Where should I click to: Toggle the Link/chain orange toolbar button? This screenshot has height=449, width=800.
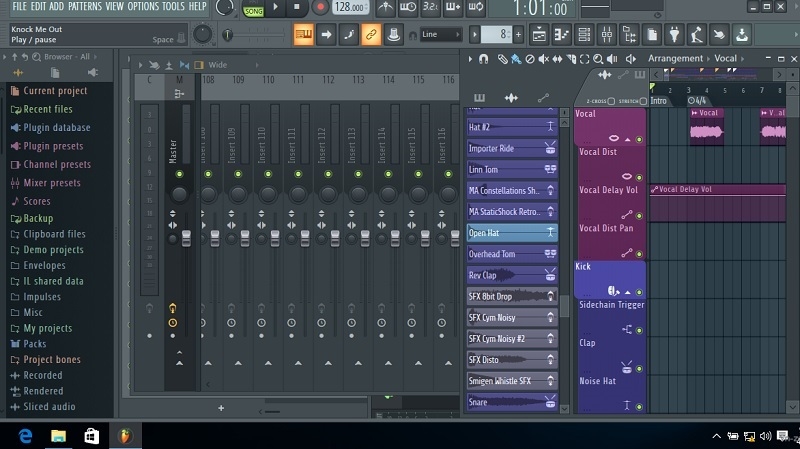point(371,35)
